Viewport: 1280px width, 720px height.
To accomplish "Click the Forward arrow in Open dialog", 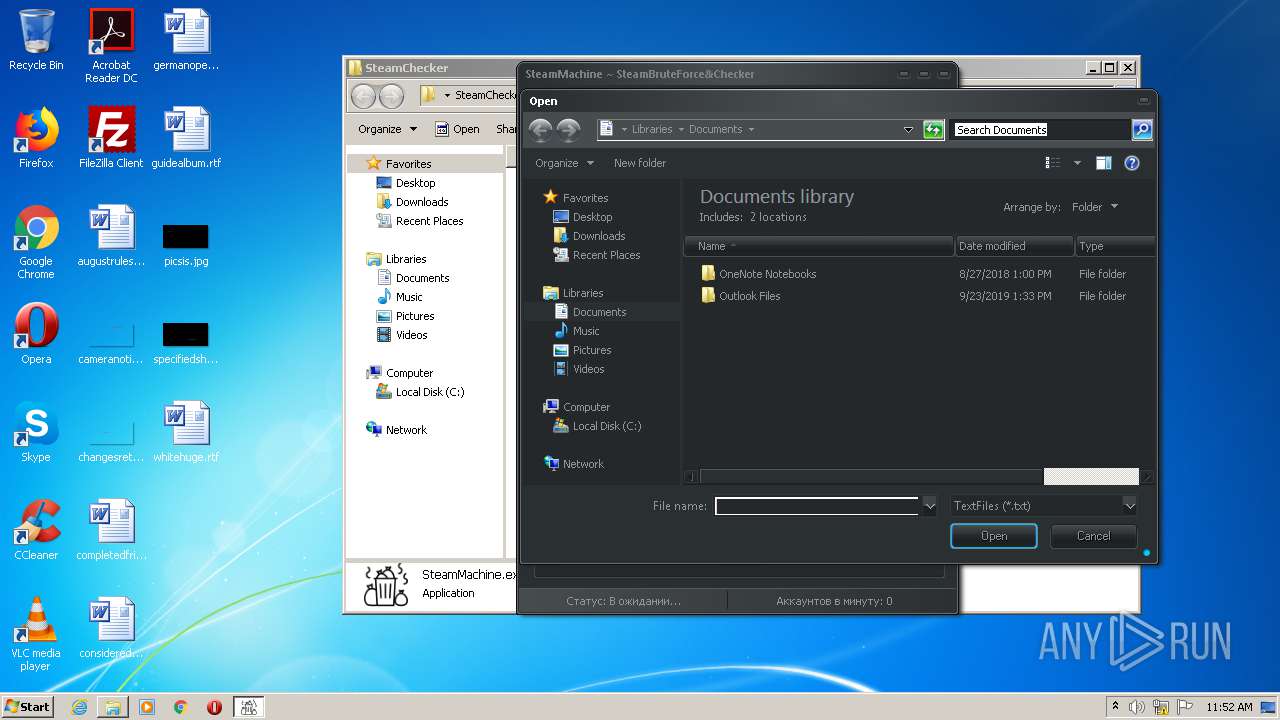I will [569, 129].
